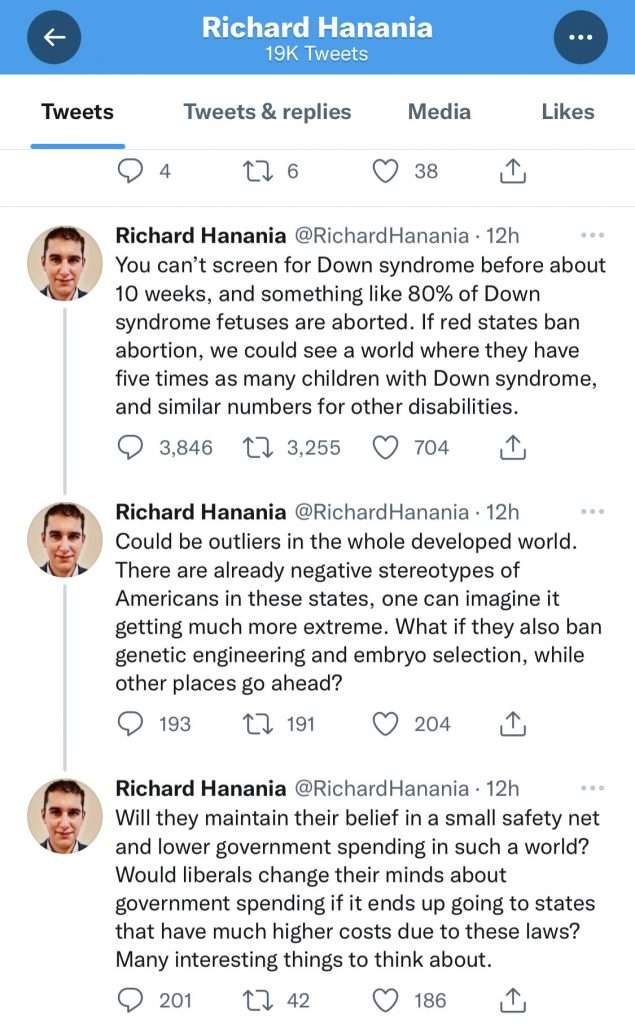Retweet the tweet with 191 retweets
Image resolution: width=635 pixels, height=1024 pixels.
(x=257, y=724)
